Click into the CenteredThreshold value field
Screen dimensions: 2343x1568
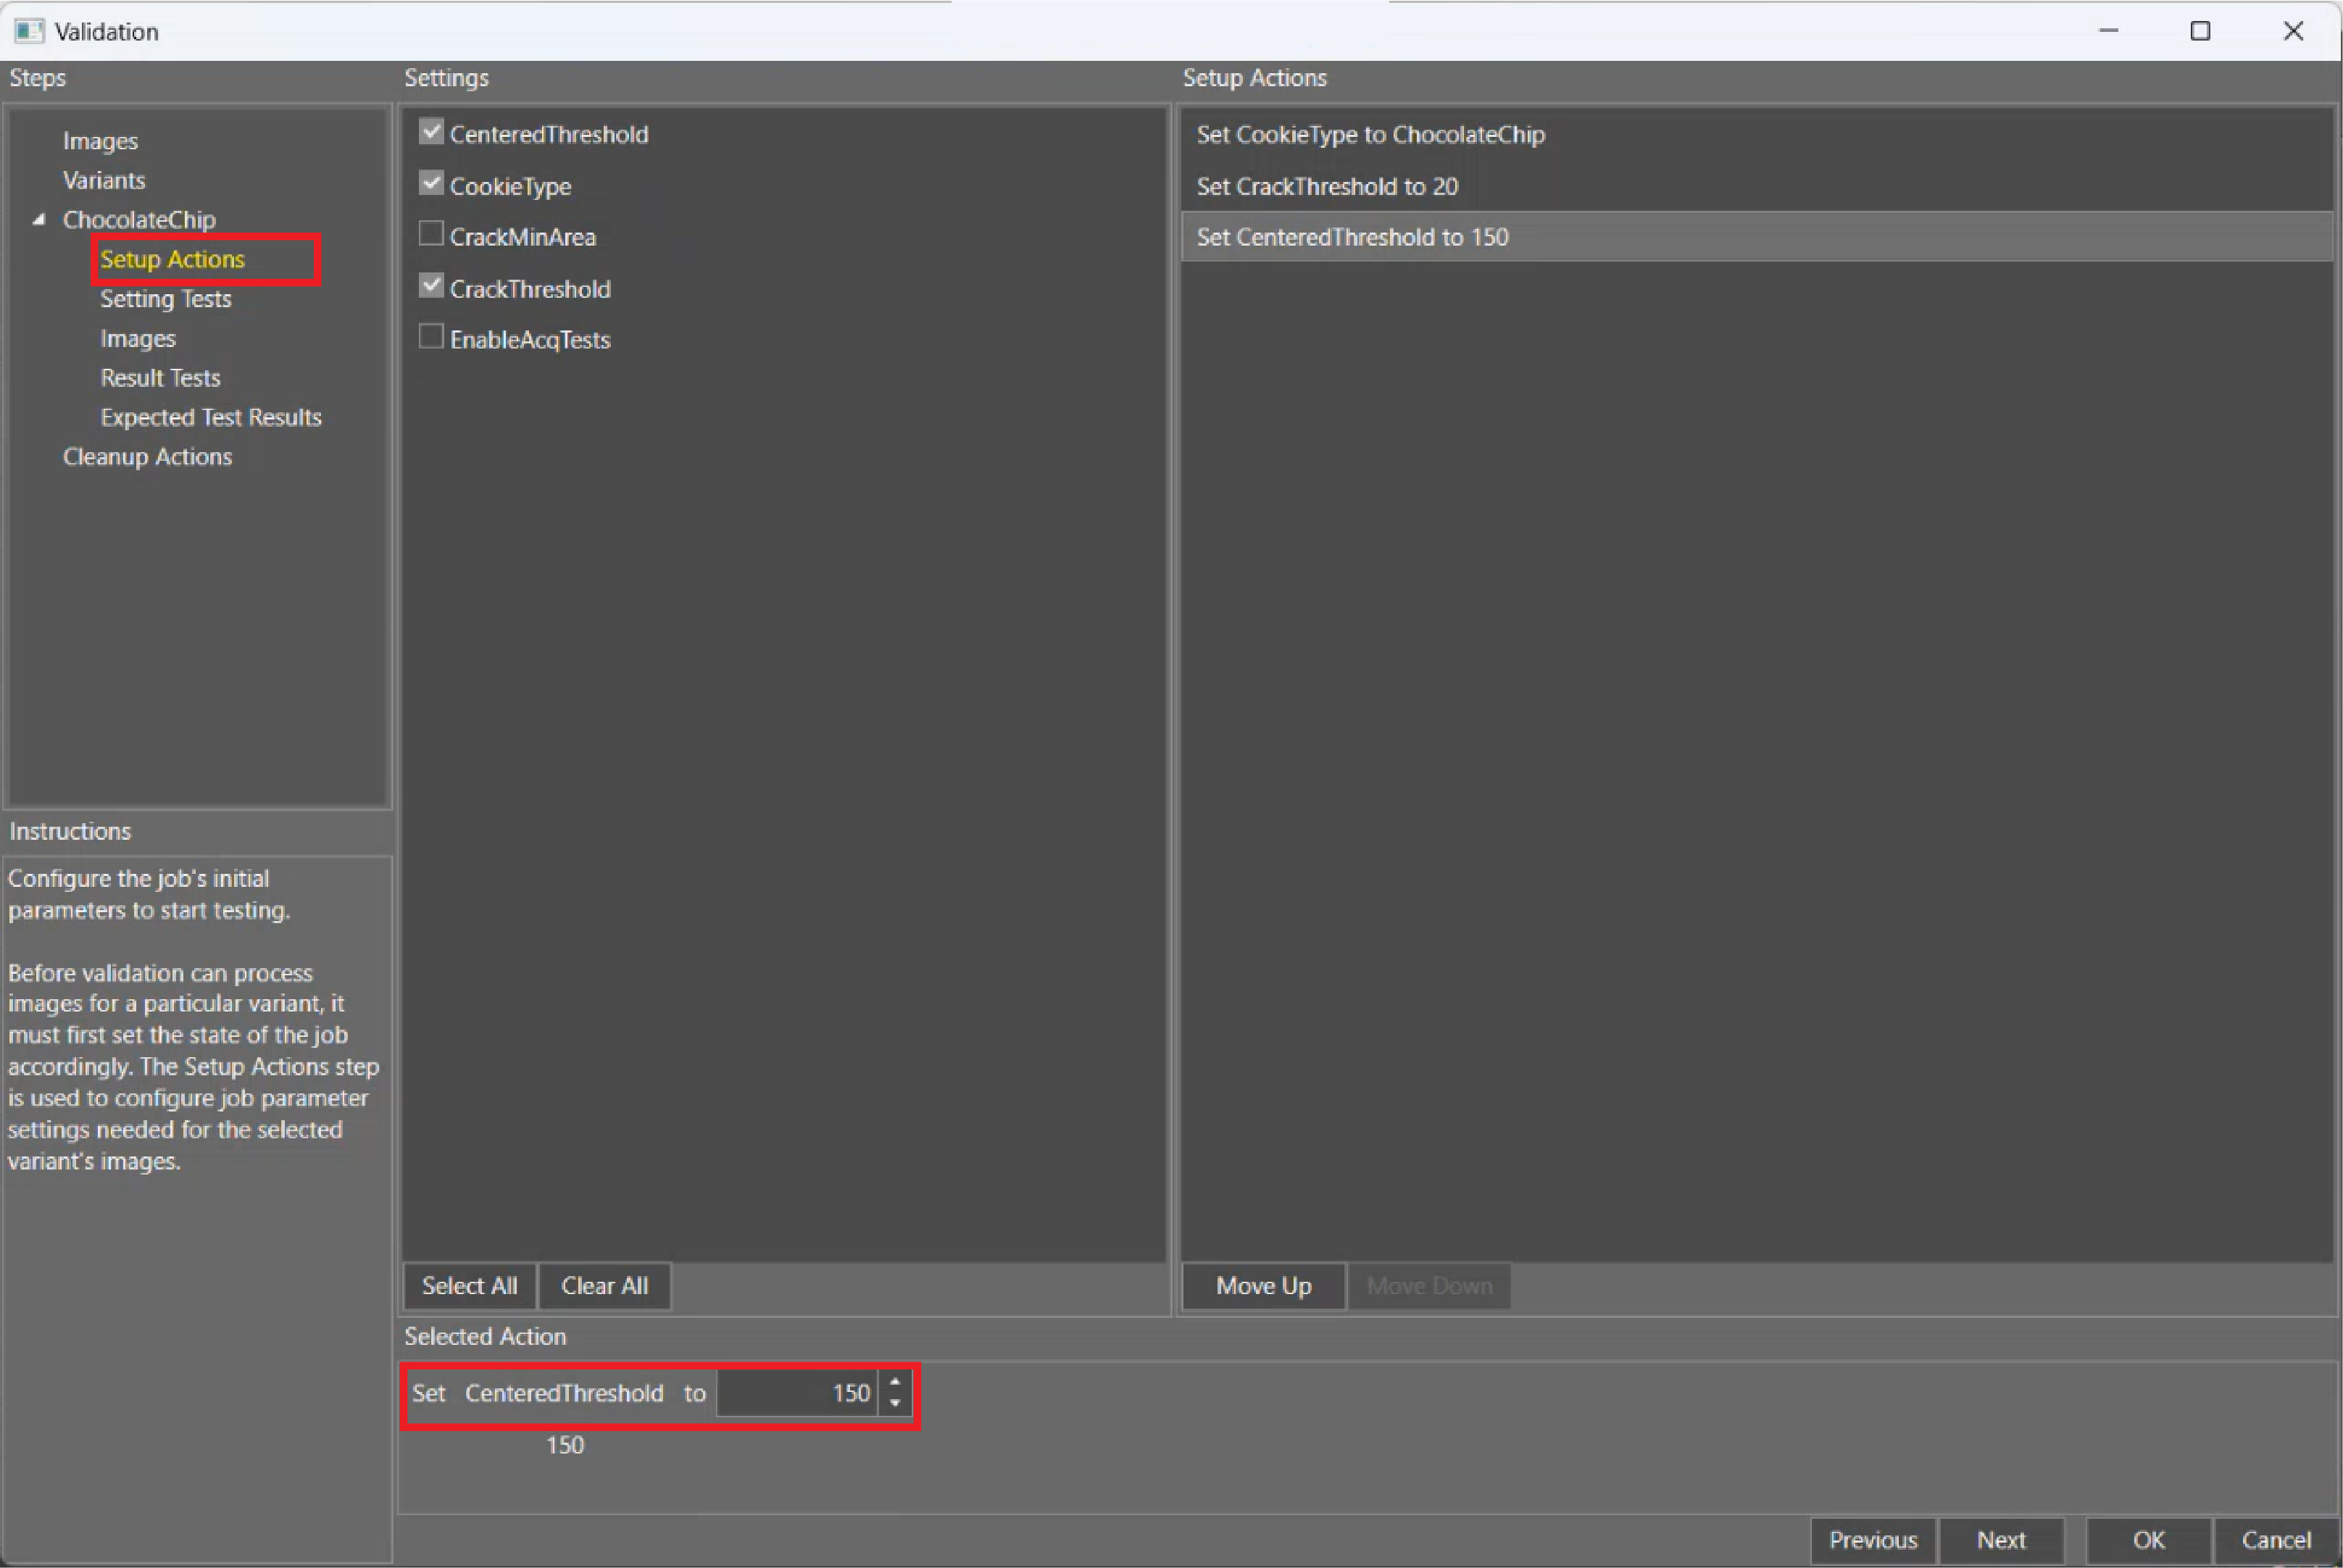796,1393
